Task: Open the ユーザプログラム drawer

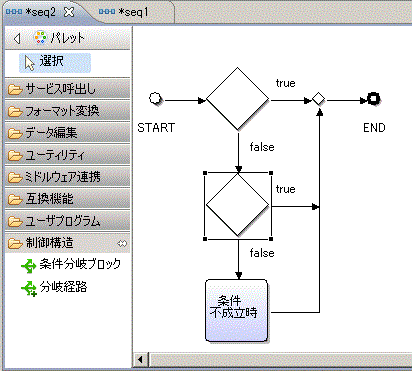Action: [x=68, y=221]
